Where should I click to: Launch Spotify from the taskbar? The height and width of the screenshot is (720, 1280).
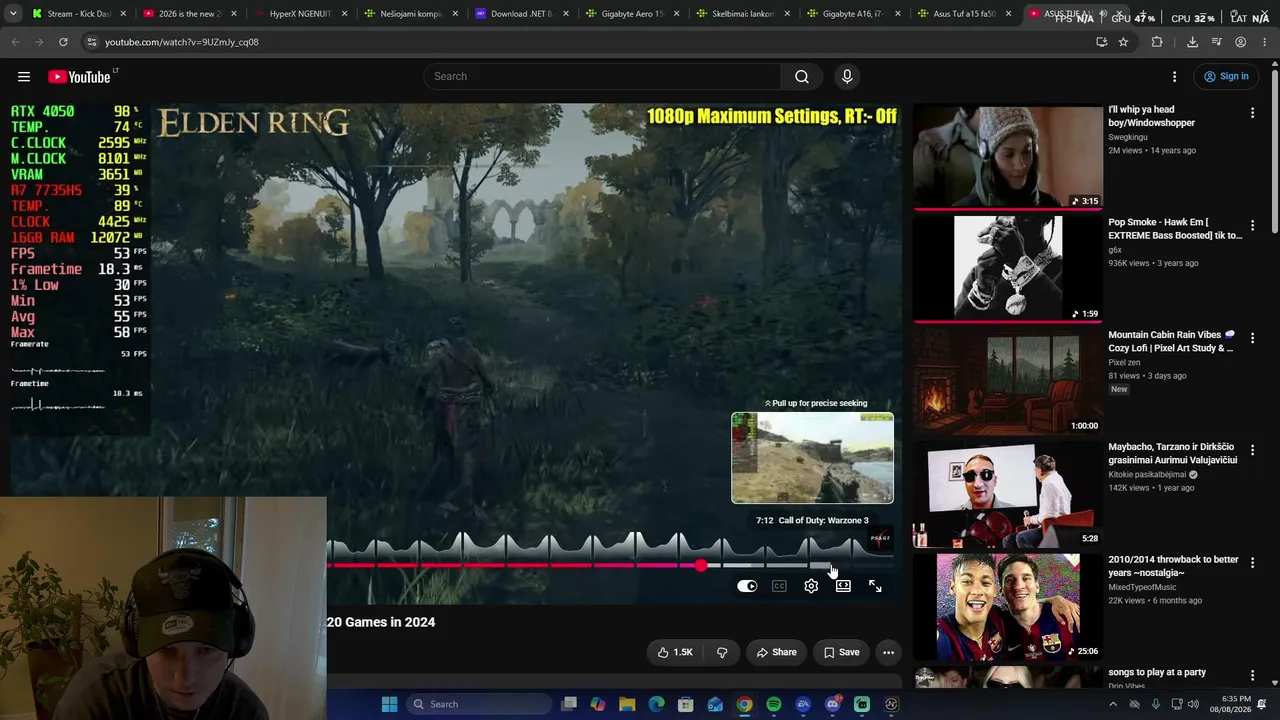point(774,704)
